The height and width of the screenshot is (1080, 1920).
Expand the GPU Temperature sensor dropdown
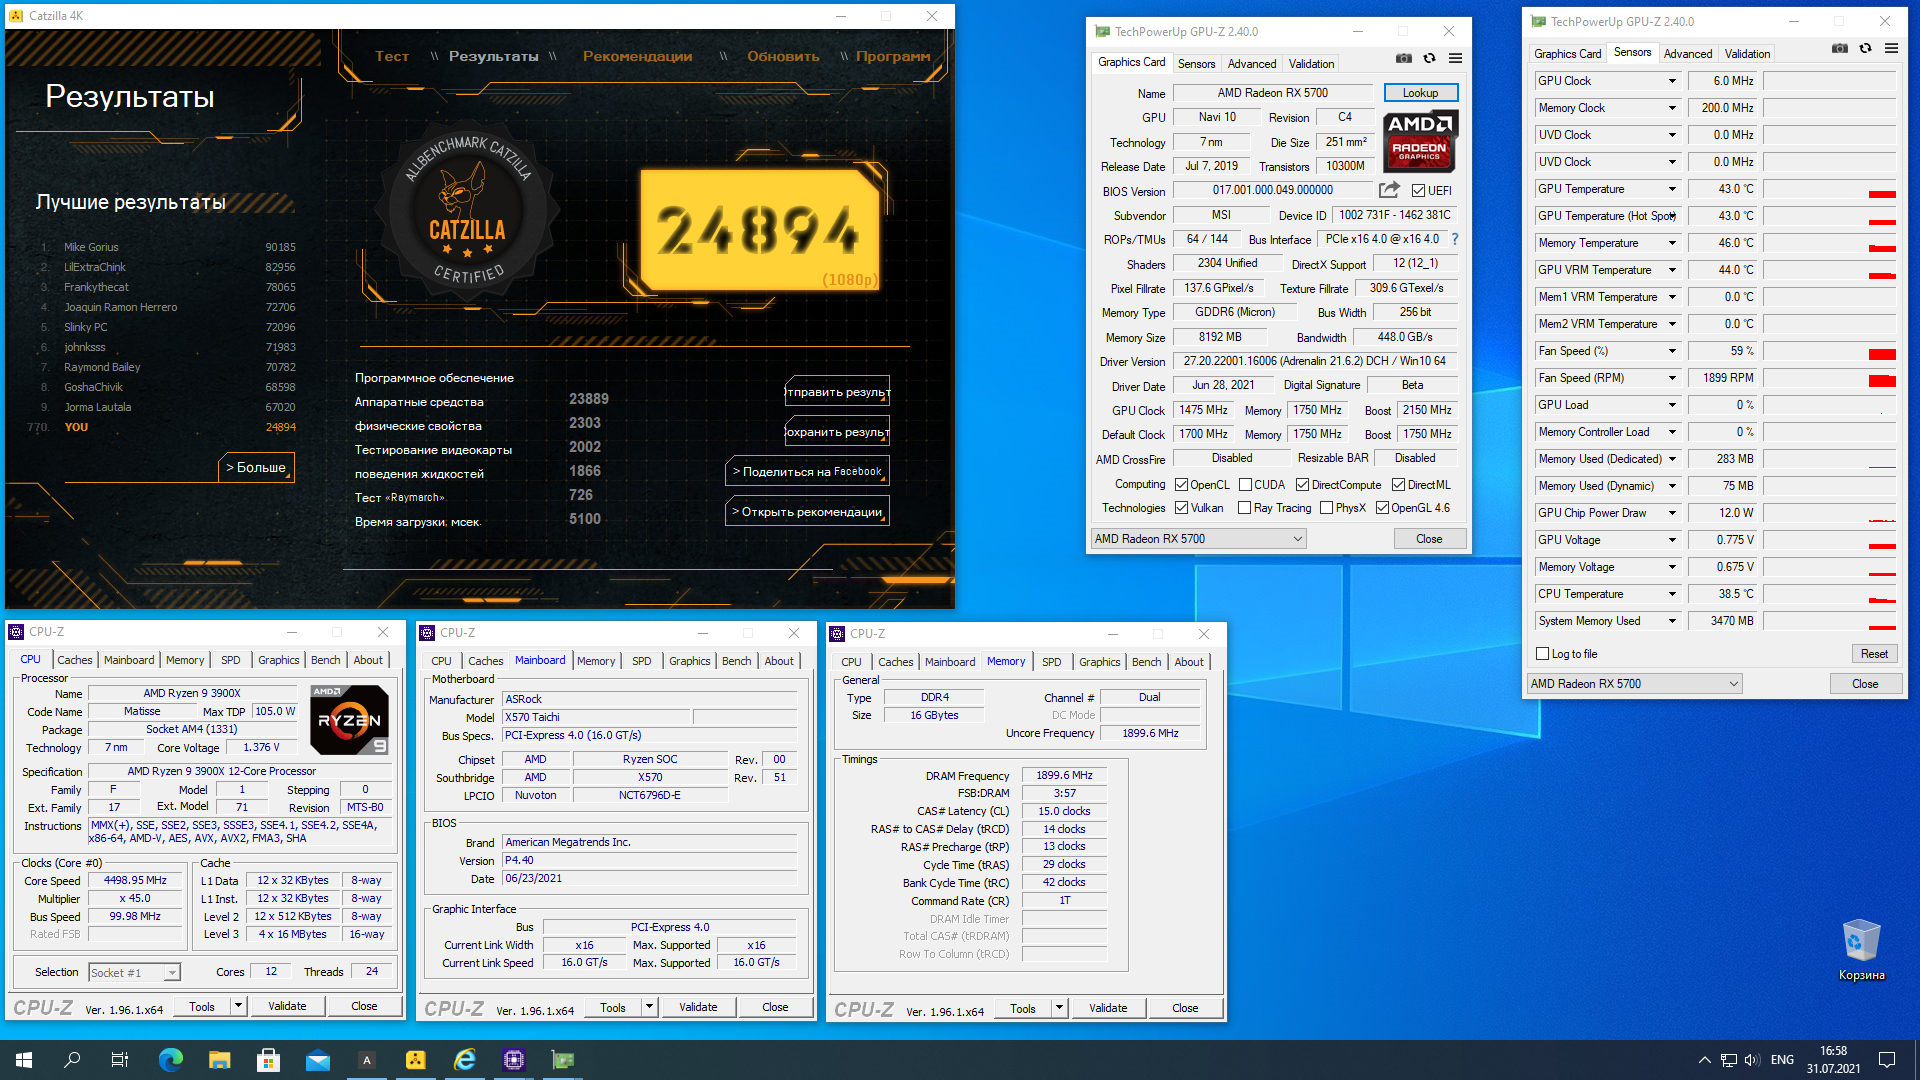[x=1672, y=189]
